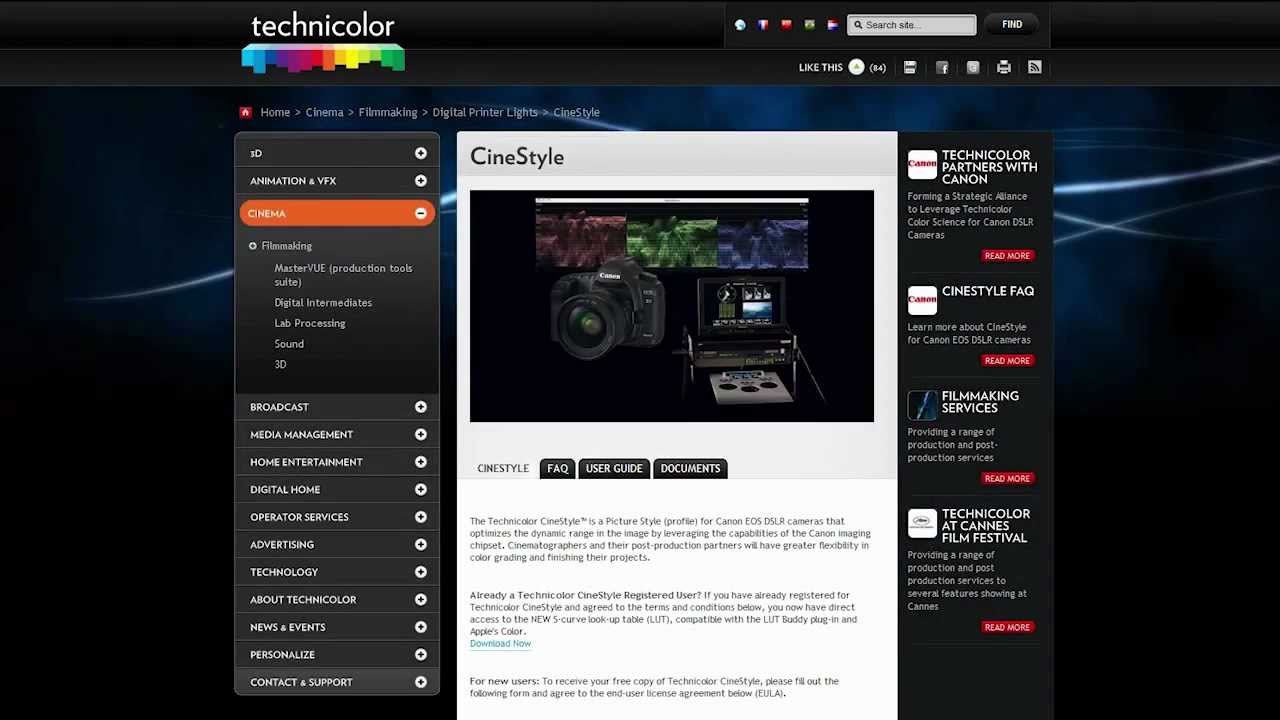This screenshot has width=1280, height=720.
Task: Open the RSS feed icon
Action: (1035, 67)
